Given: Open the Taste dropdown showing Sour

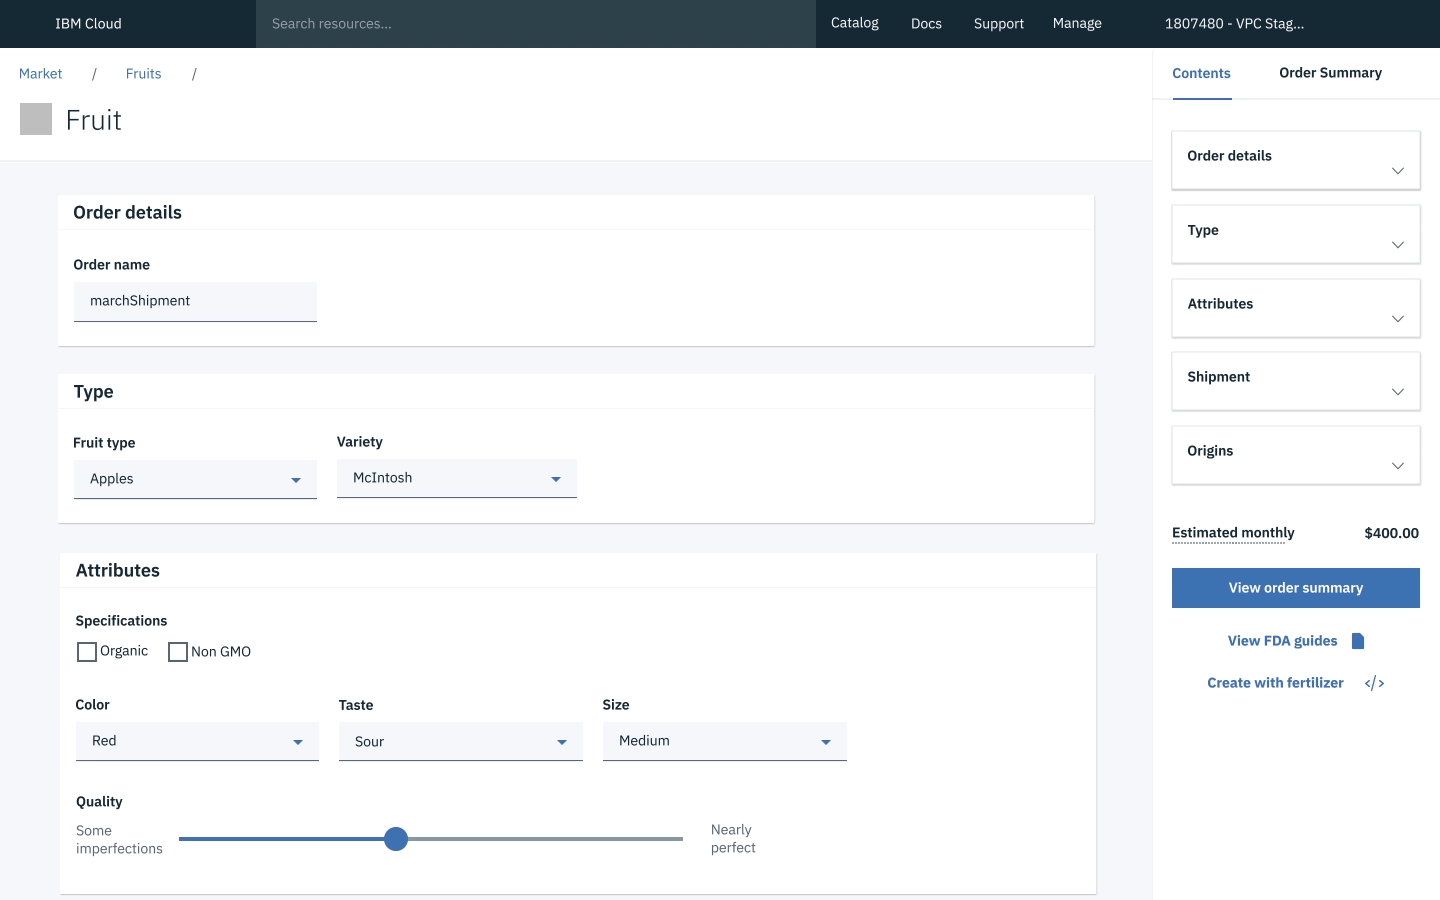Looking at the screenshot, I should point(461,741).
